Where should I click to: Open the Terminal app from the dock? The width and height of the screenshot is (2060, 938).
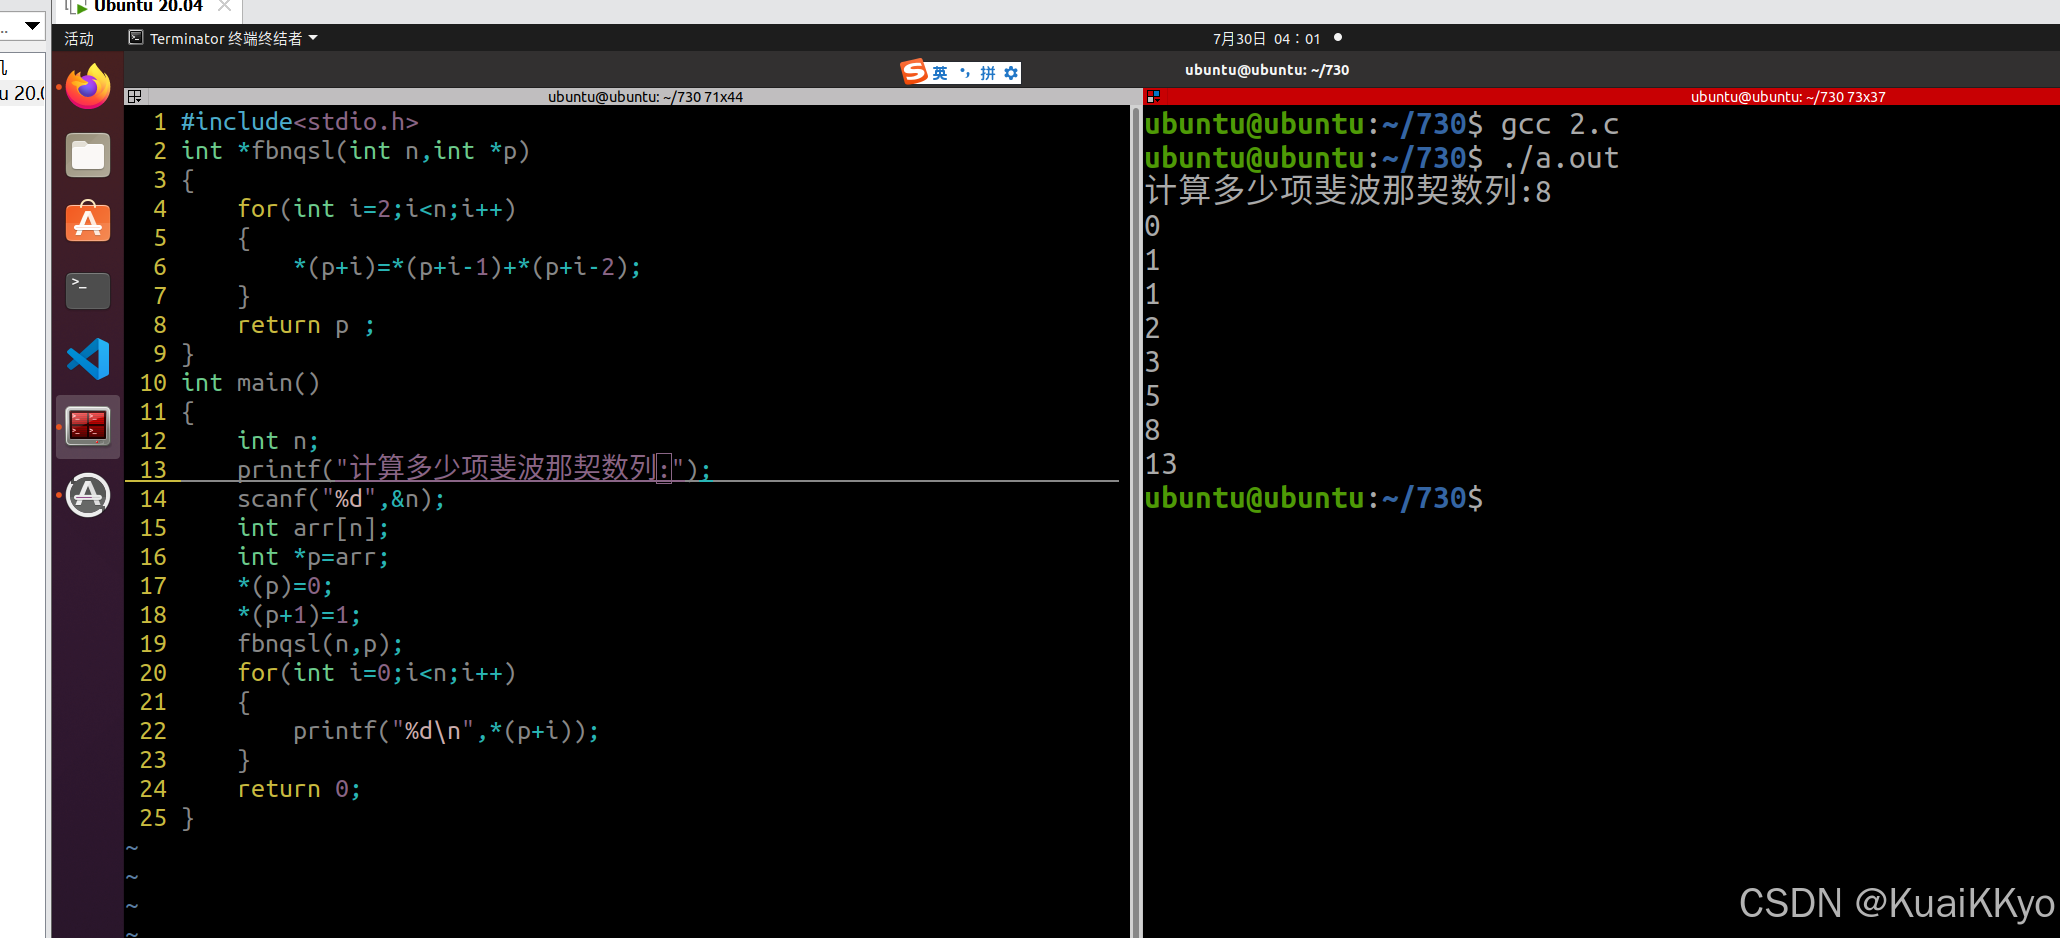(x=87, y=291)
